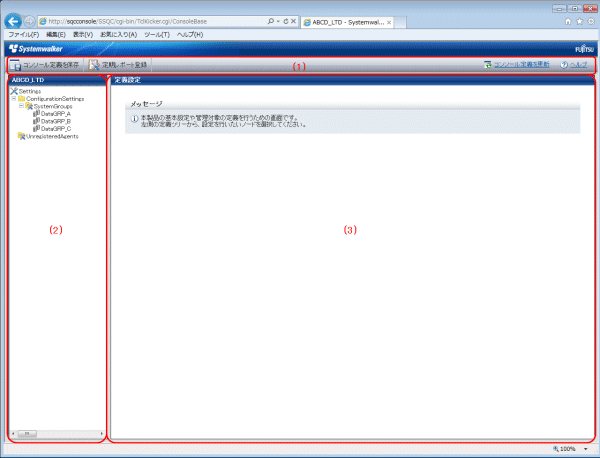Click the SystemGroups icon in tree
Image resolution: width=600 pixels, height=458 pixels.
tap(29, 106)
